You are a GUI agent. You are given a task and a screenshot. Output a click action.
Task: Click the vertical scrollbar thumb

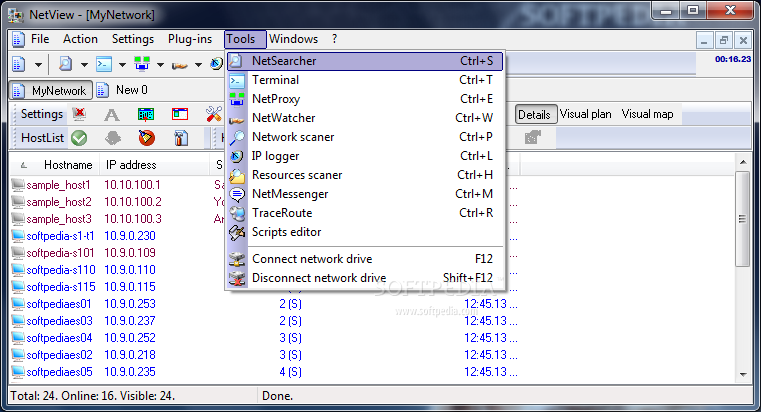tap(743, 219)
